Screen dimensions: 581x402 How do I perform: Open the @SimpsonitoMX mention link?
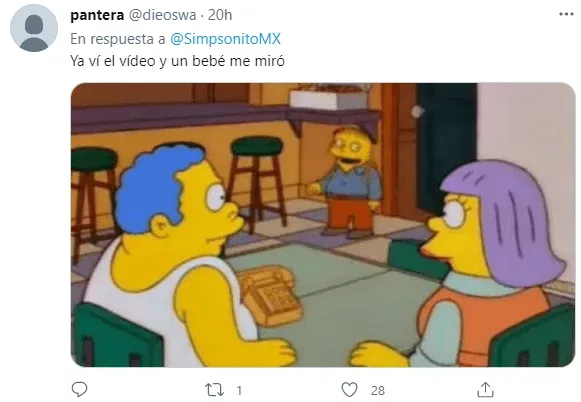(x=225, y=39)
